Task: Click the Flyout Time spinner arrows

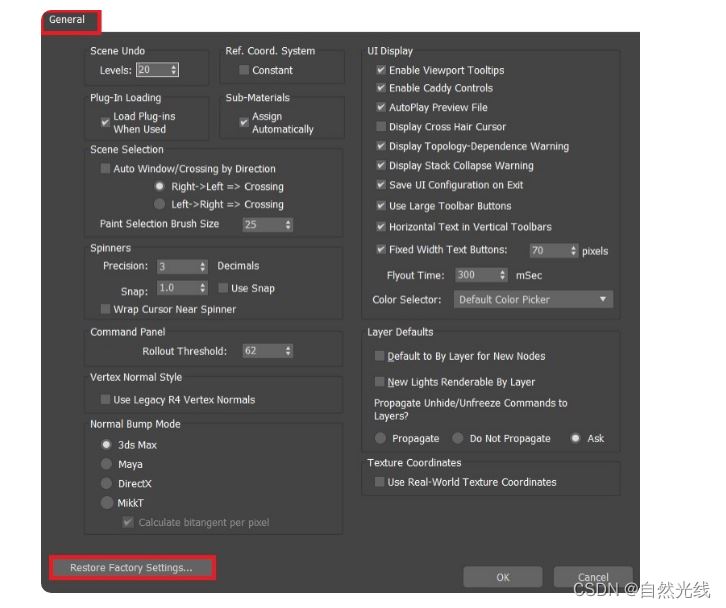Action: click(502, 275)
